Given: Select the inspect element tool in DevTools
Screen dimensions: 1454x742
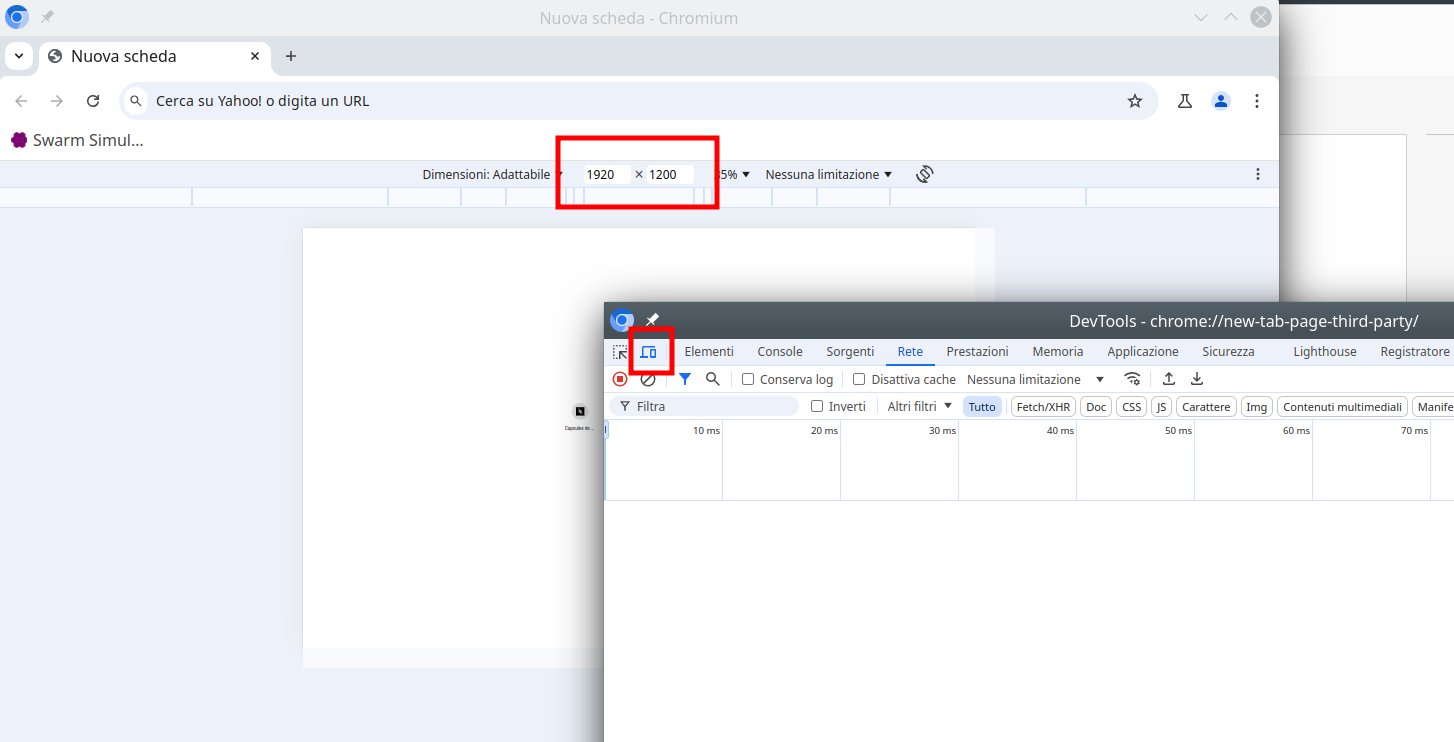Looking at the screenshot, I should [619, 351].
